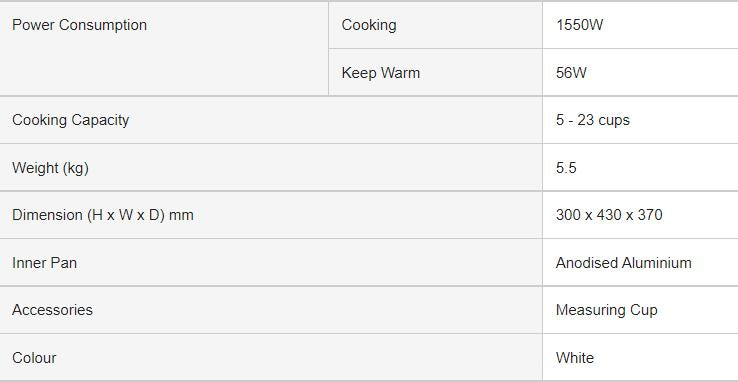
Task: Click the 5 - 23 cups value
Action: [593, 120]
